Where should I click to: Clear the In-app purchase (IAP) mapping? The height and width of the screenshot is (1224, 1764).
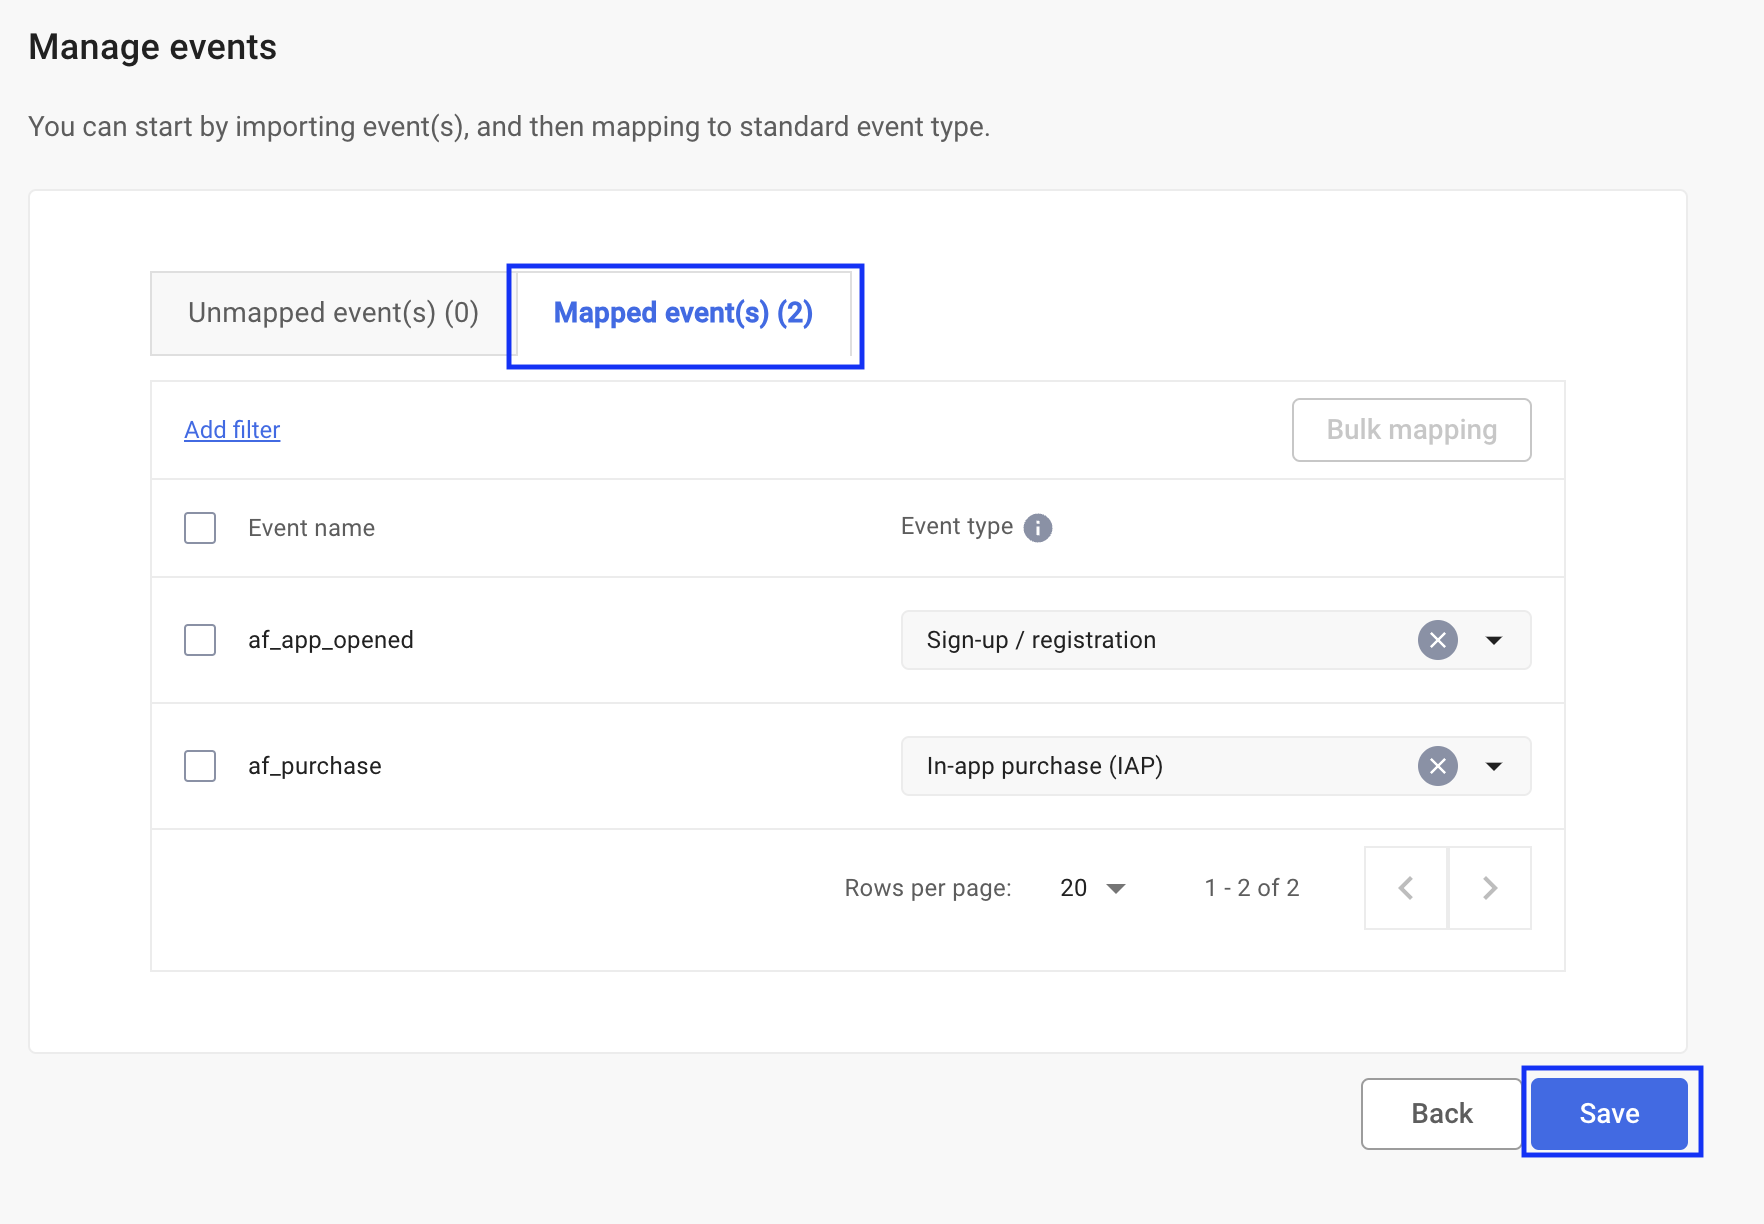click(1437, 766)
